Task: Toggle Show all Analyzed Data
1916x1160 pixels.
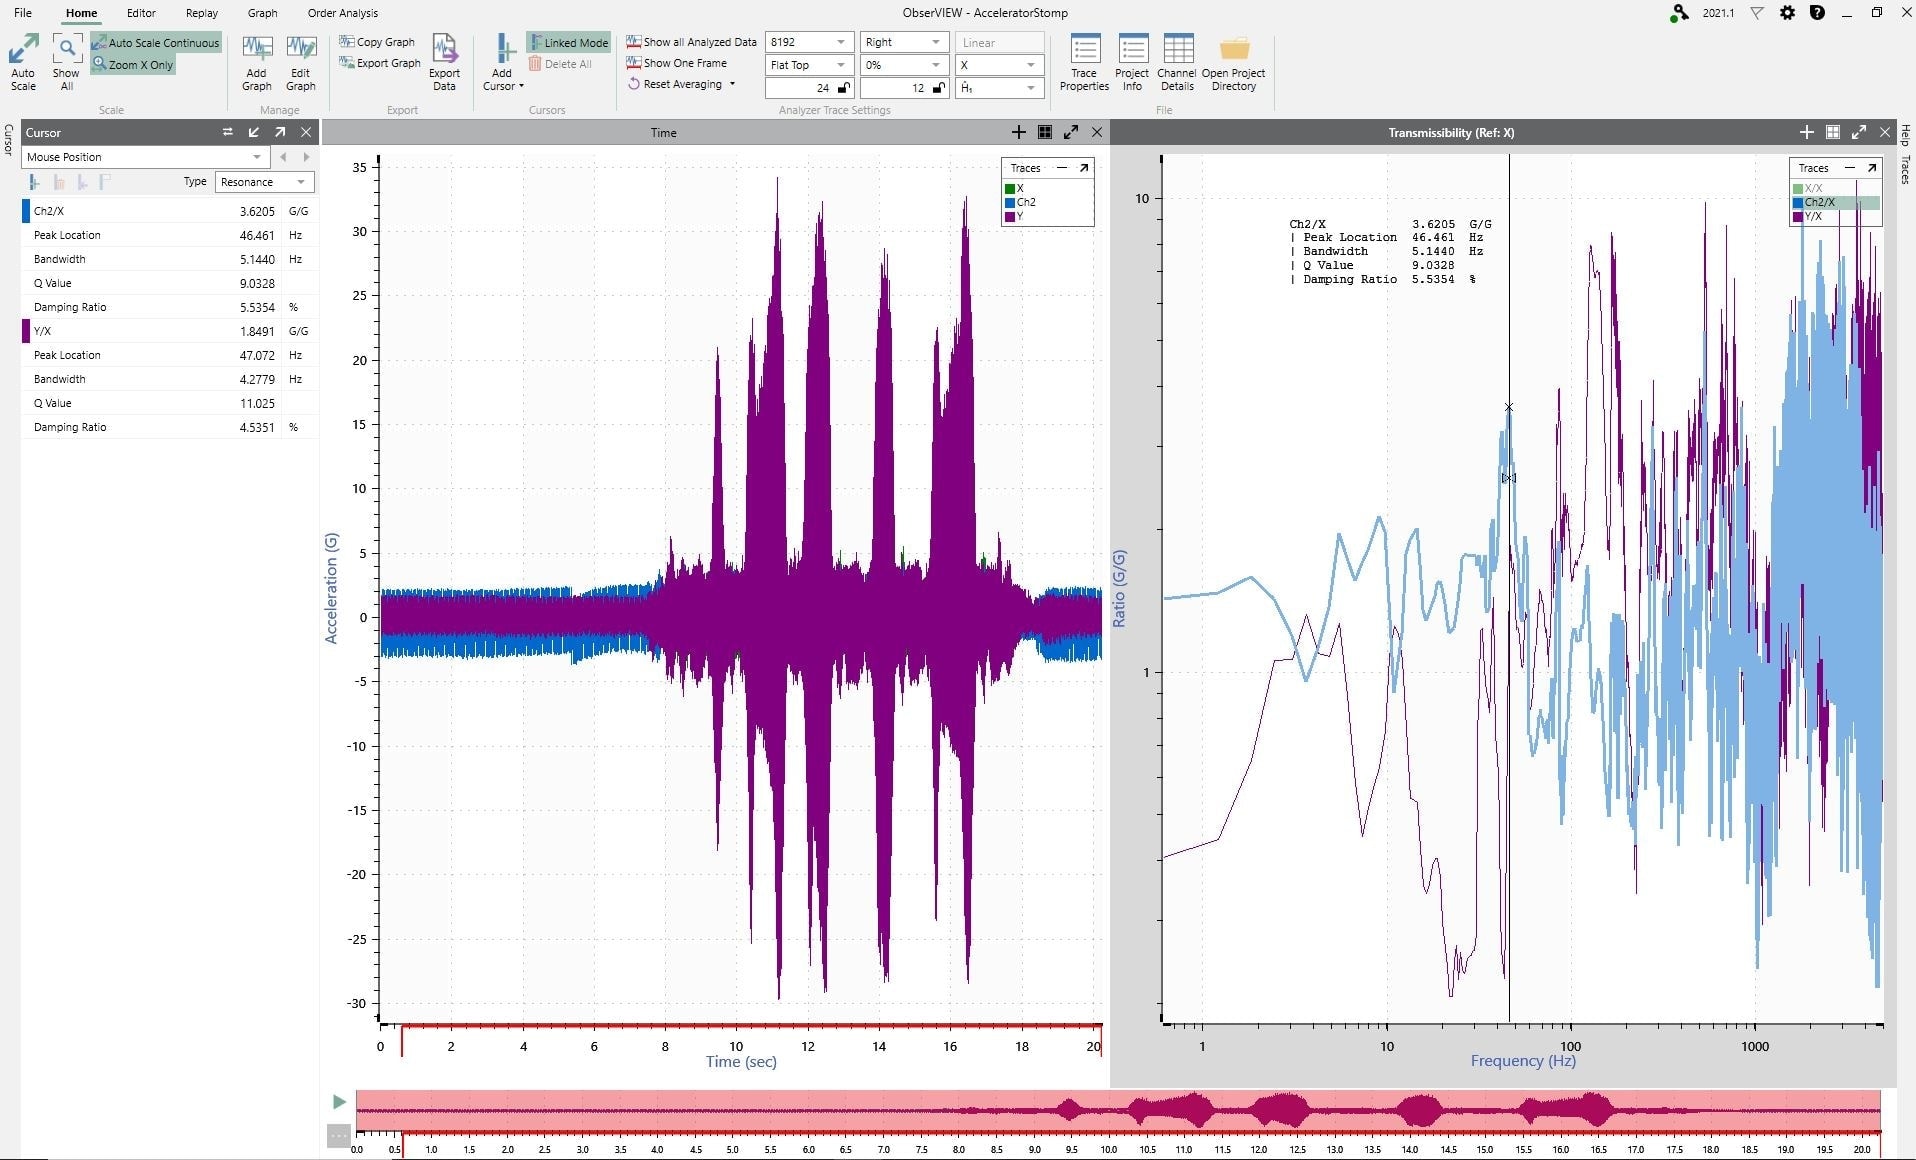Action: pyautogui.click(x=692, y=42)
